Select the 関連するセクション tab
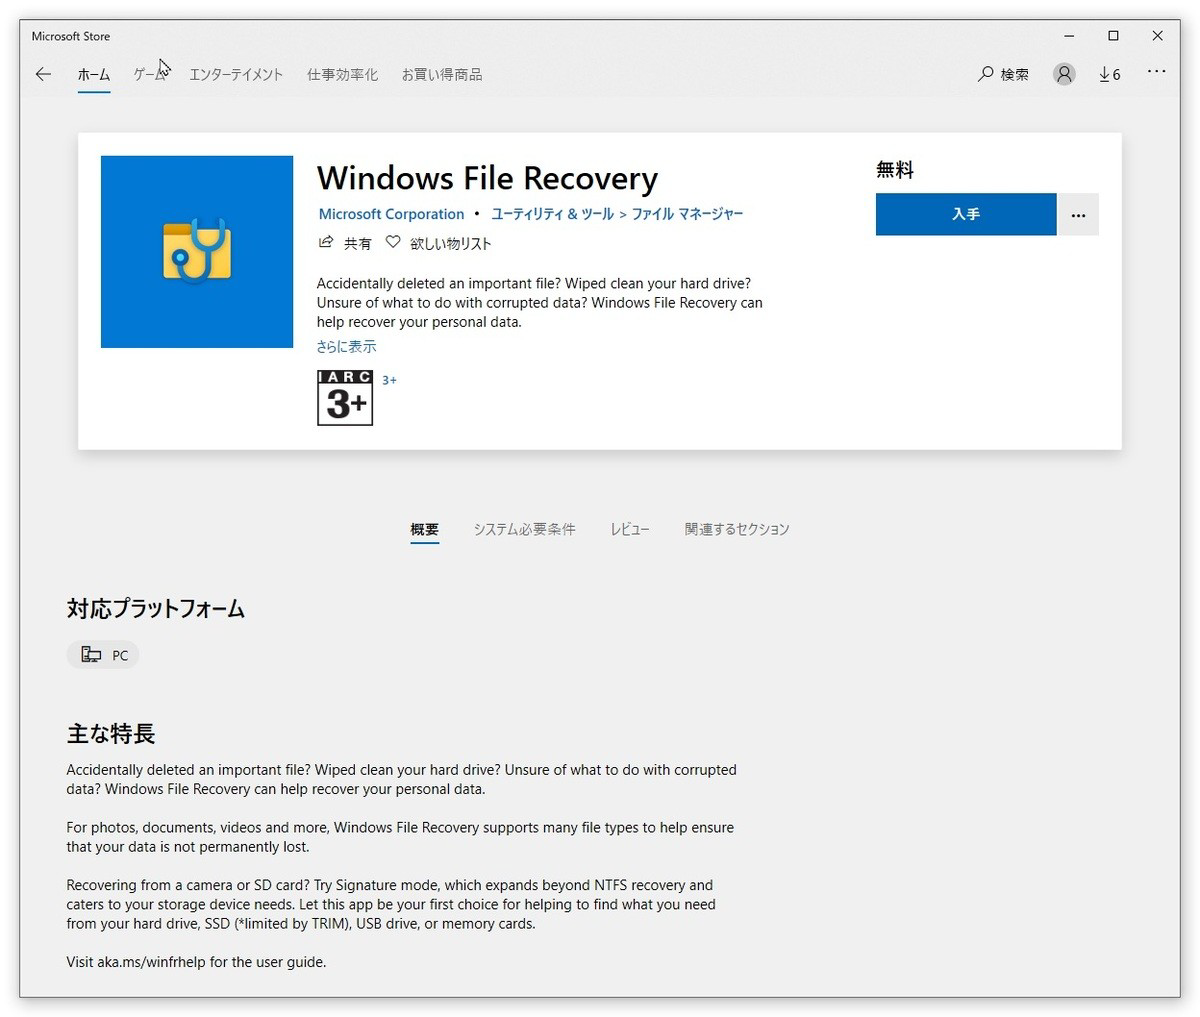 (x=736, y=529)
